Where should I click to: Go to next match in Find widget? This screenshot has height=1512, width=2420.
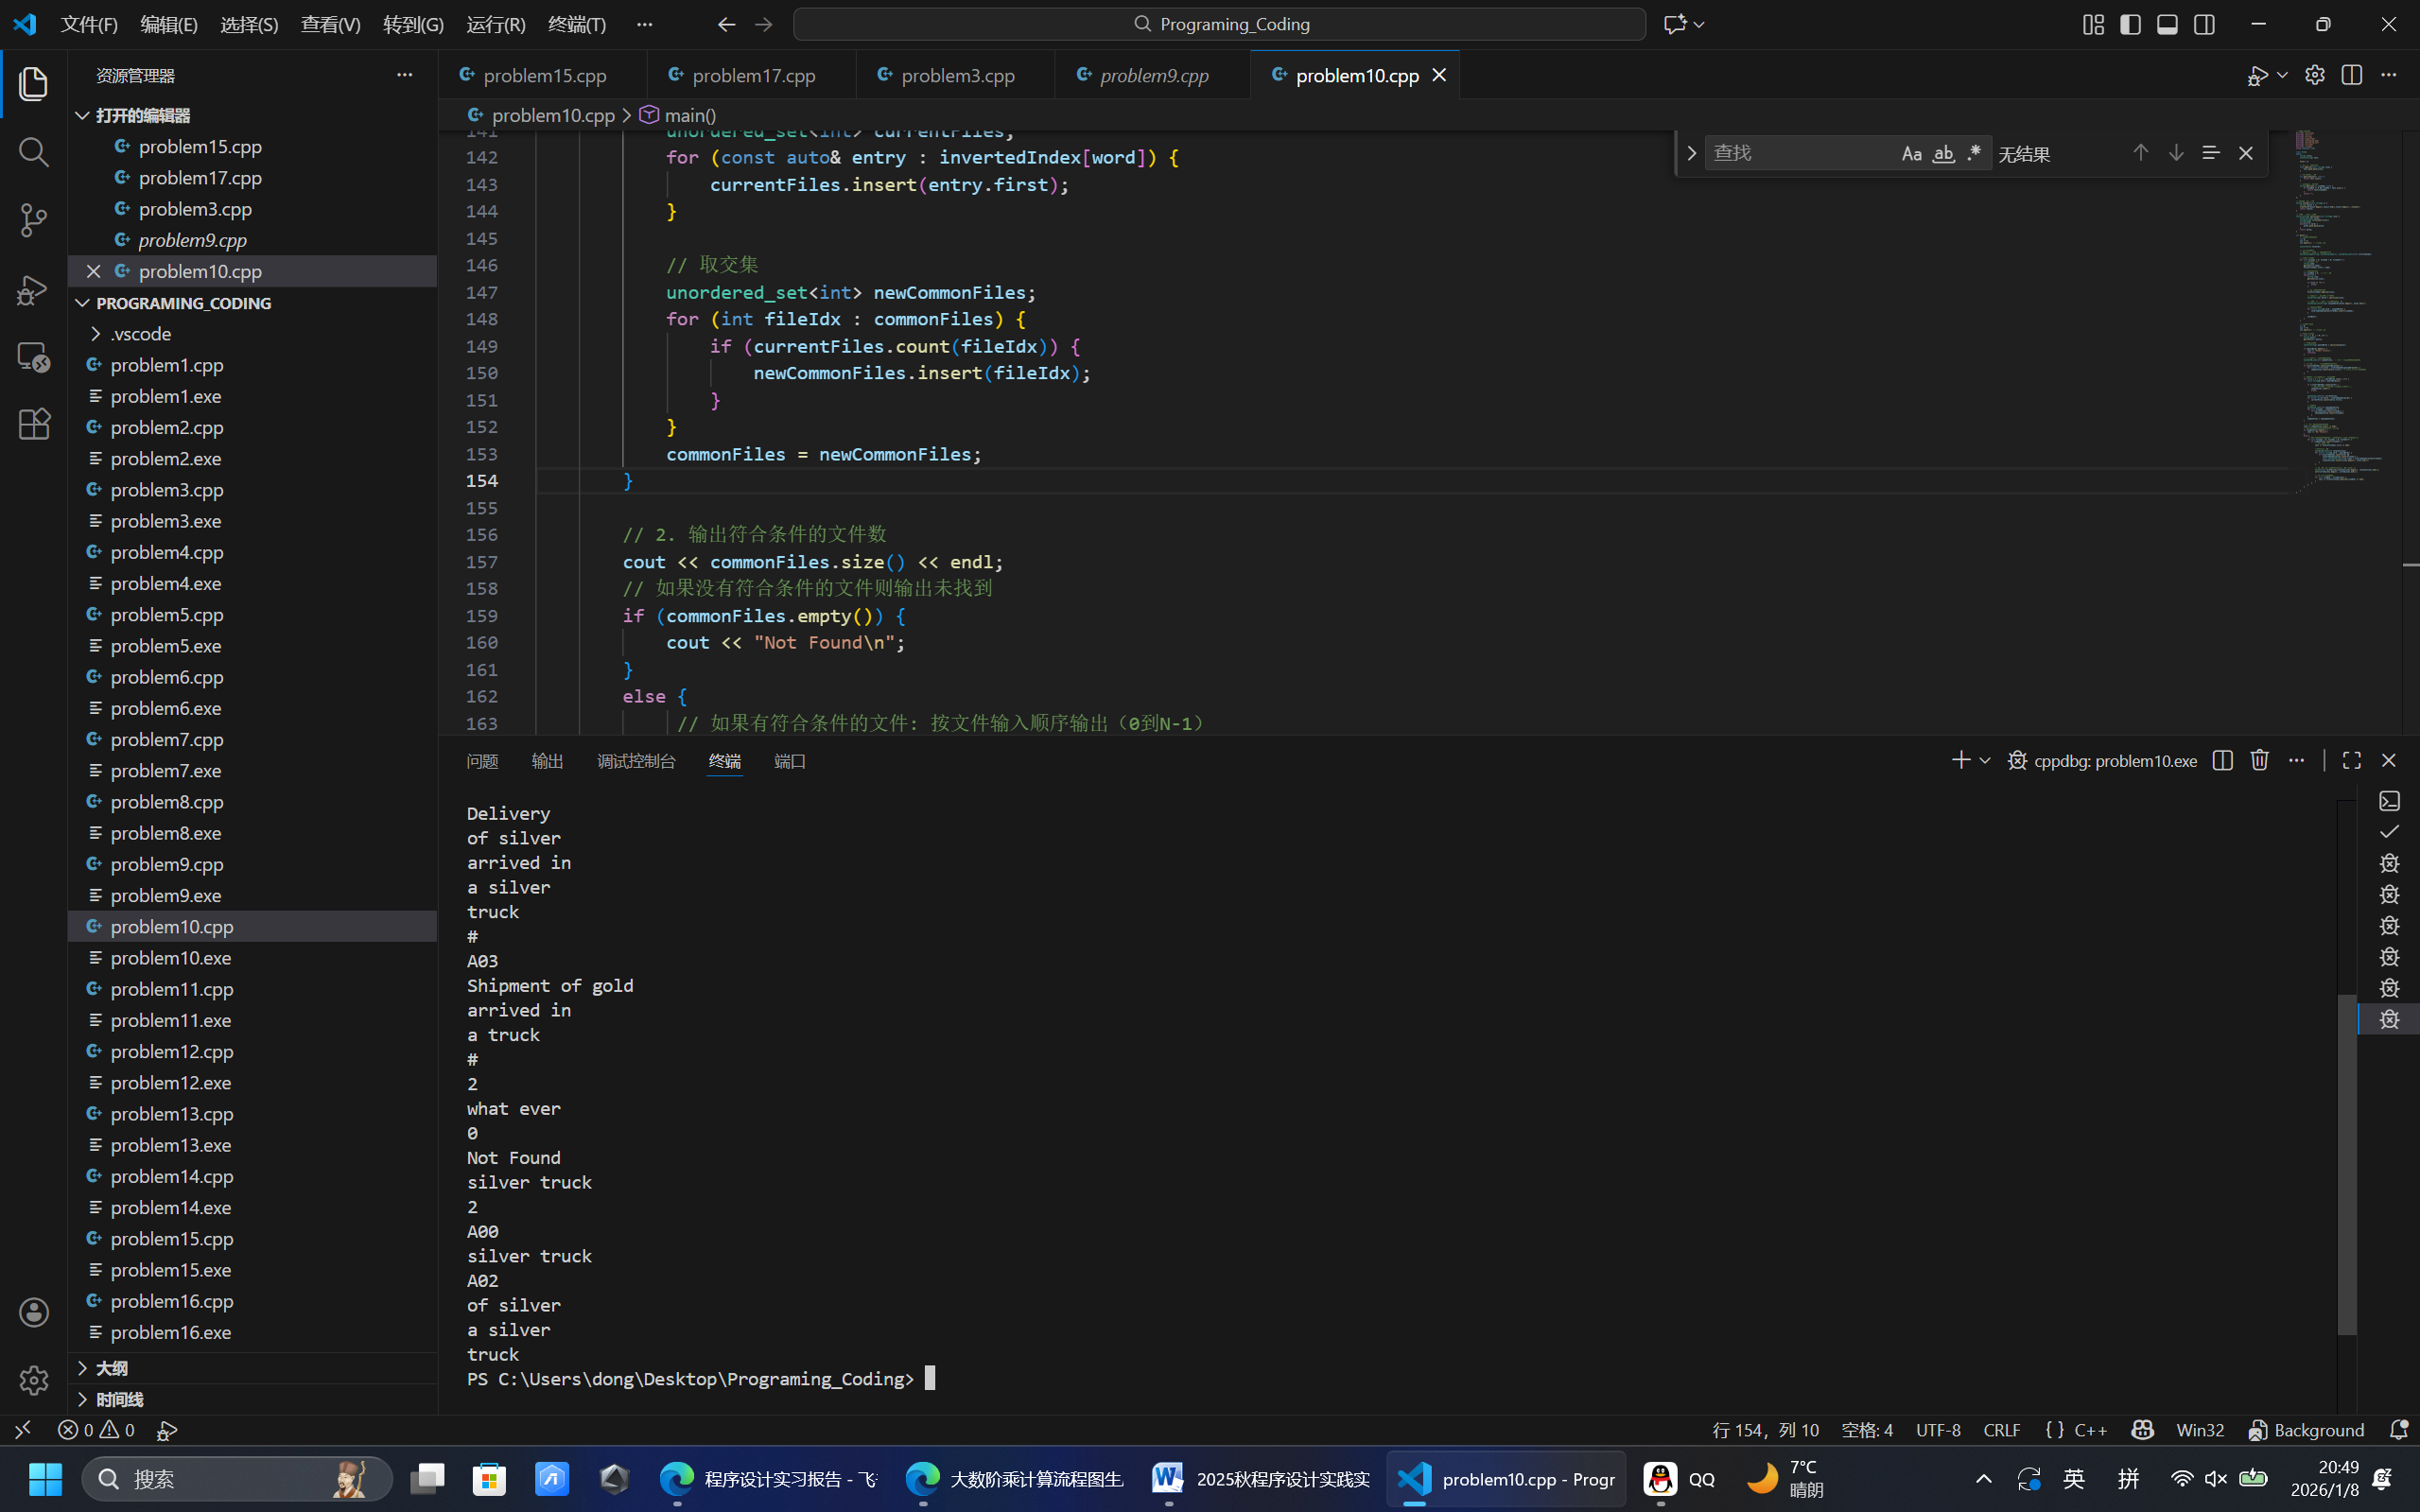(2175, 152)
